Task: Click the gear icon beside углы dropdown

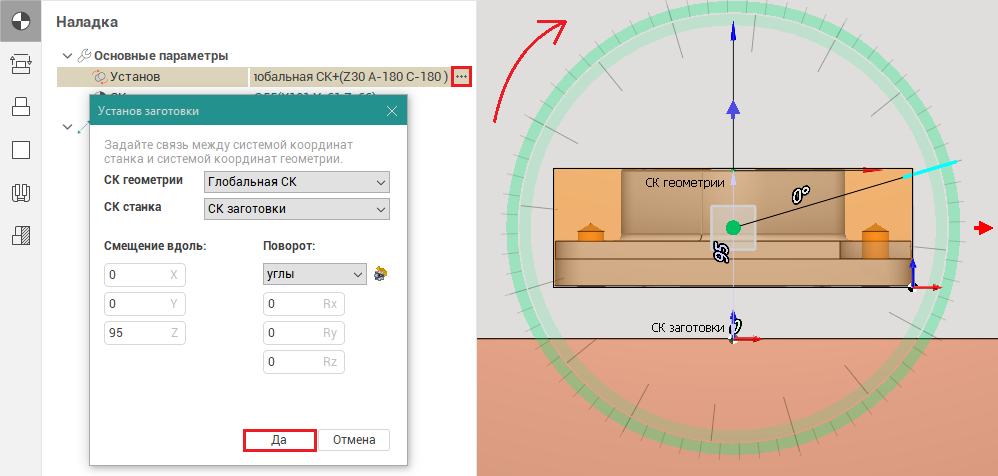Action: (380, 273)
